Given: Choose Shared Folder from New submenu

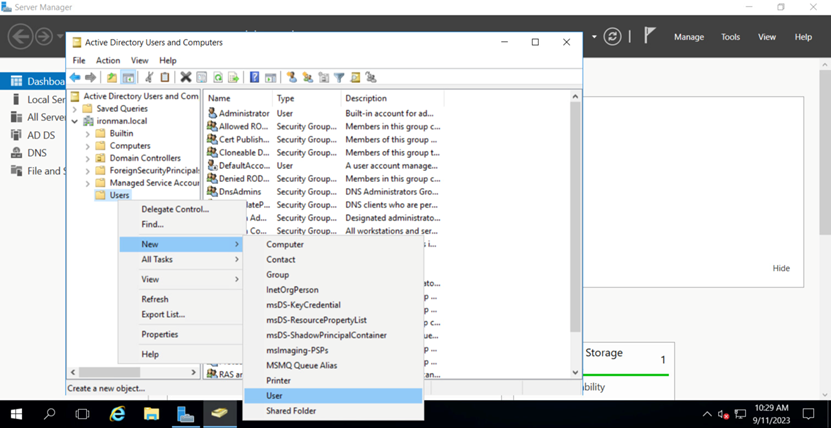Looking at the screenshot, I should click(333, 411).
